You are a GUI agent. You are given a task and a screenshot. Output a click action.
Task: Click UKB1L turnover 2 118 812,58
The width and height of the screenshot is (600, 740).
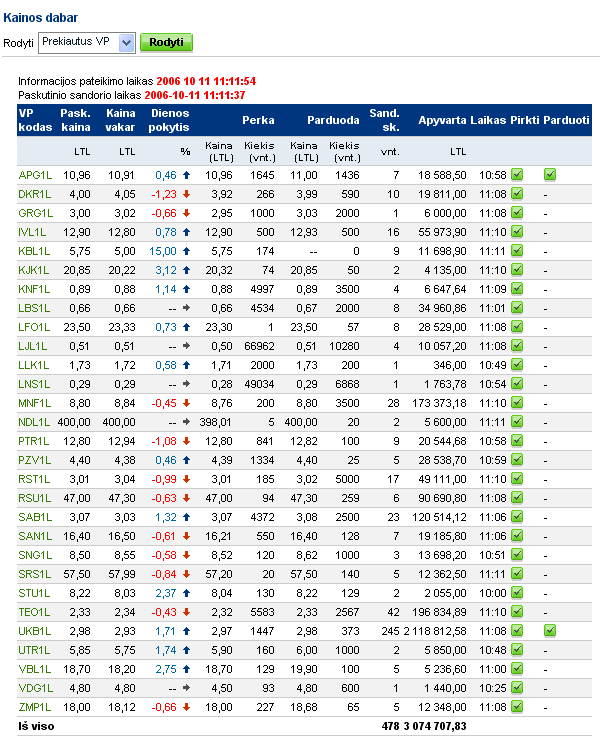(435, 631)
